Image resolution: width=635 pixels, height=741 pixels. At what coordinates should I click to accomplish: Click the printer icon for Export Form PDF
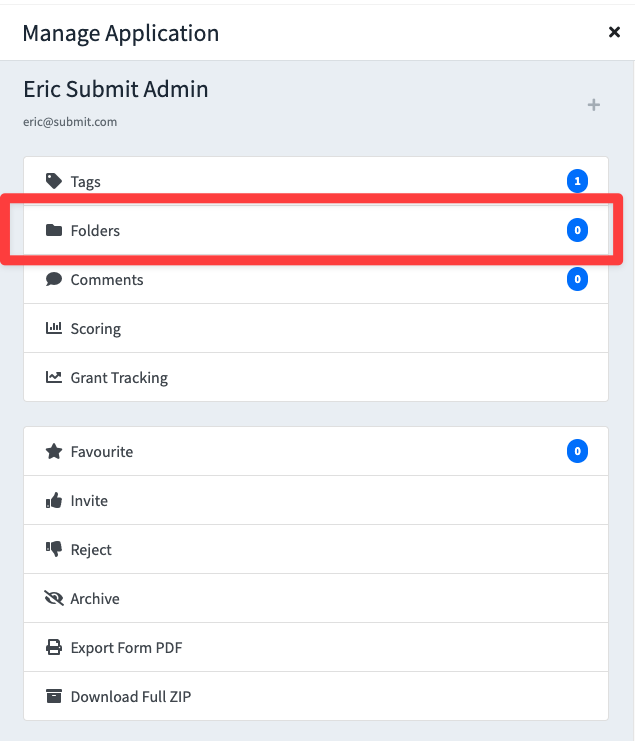[54, 647]
